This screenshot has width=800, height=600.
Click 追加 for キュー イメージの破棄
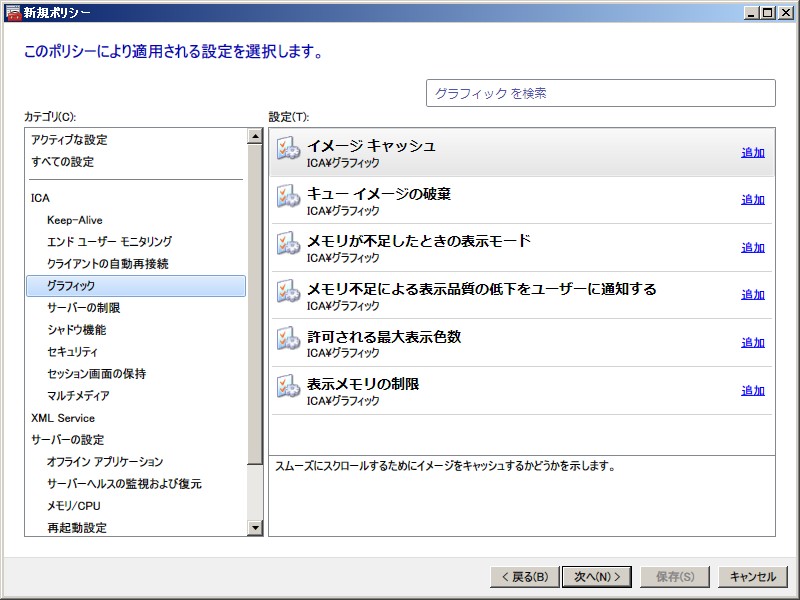(x=752, y=200)
